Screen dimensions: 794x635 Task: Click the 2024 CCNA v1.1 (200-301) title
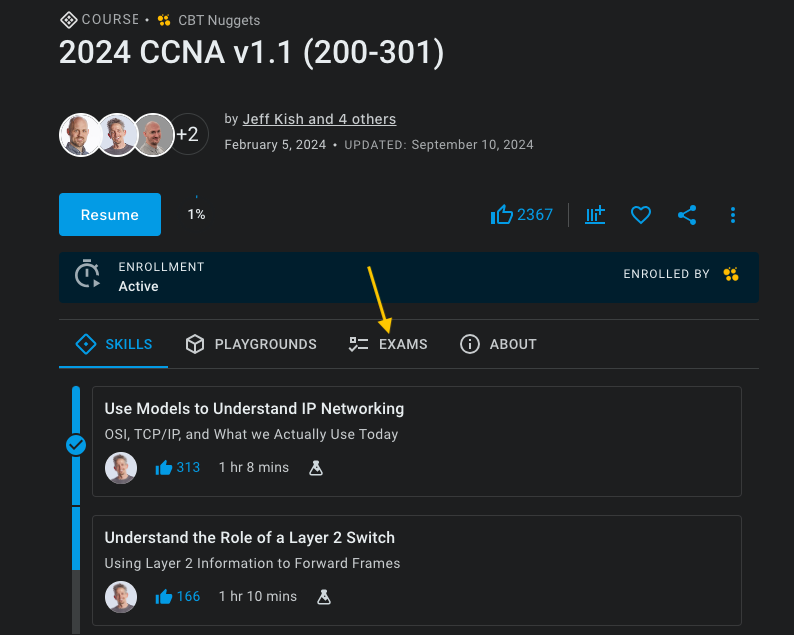point(252,52)
